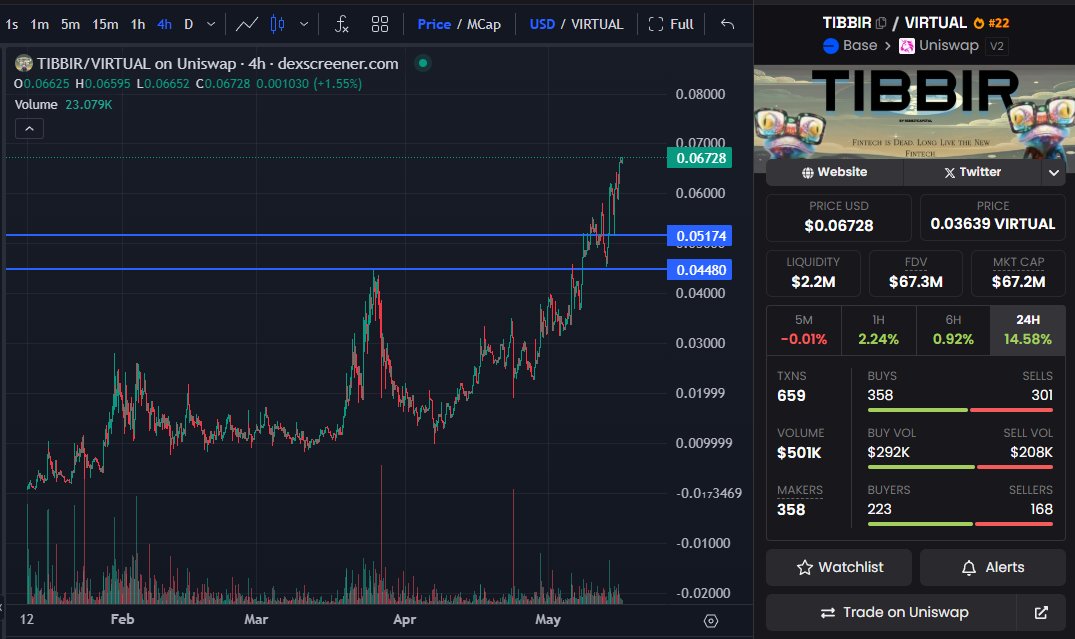Click the 0.04480 horizontal line price label
Image resolution: width=1075 pixels, height=639 pixels.
[x=700, y=269]
